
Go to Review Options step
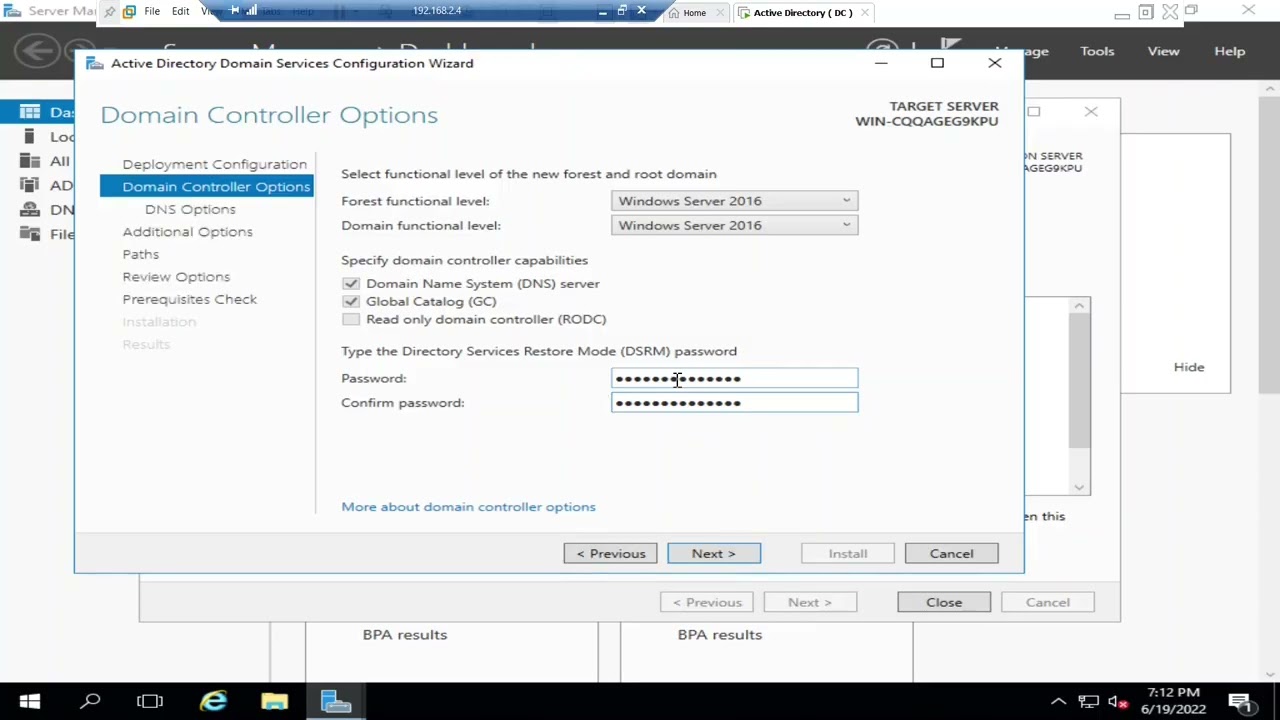coord(176,277)
